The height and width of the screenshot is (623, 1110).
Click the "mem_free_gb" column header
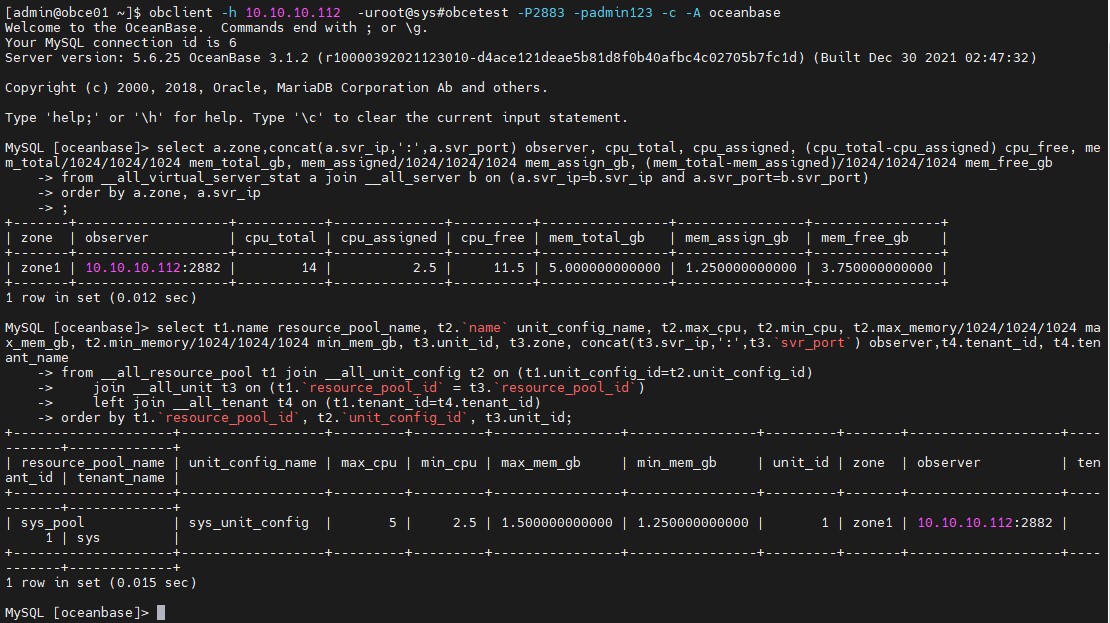tap(864, 238)
